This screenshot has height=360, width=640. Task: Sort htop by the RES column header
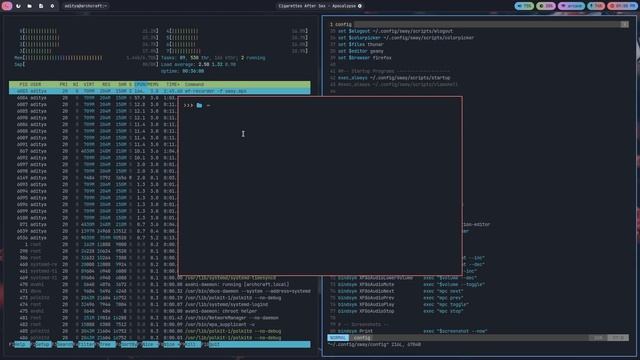[x=106, y=84]
